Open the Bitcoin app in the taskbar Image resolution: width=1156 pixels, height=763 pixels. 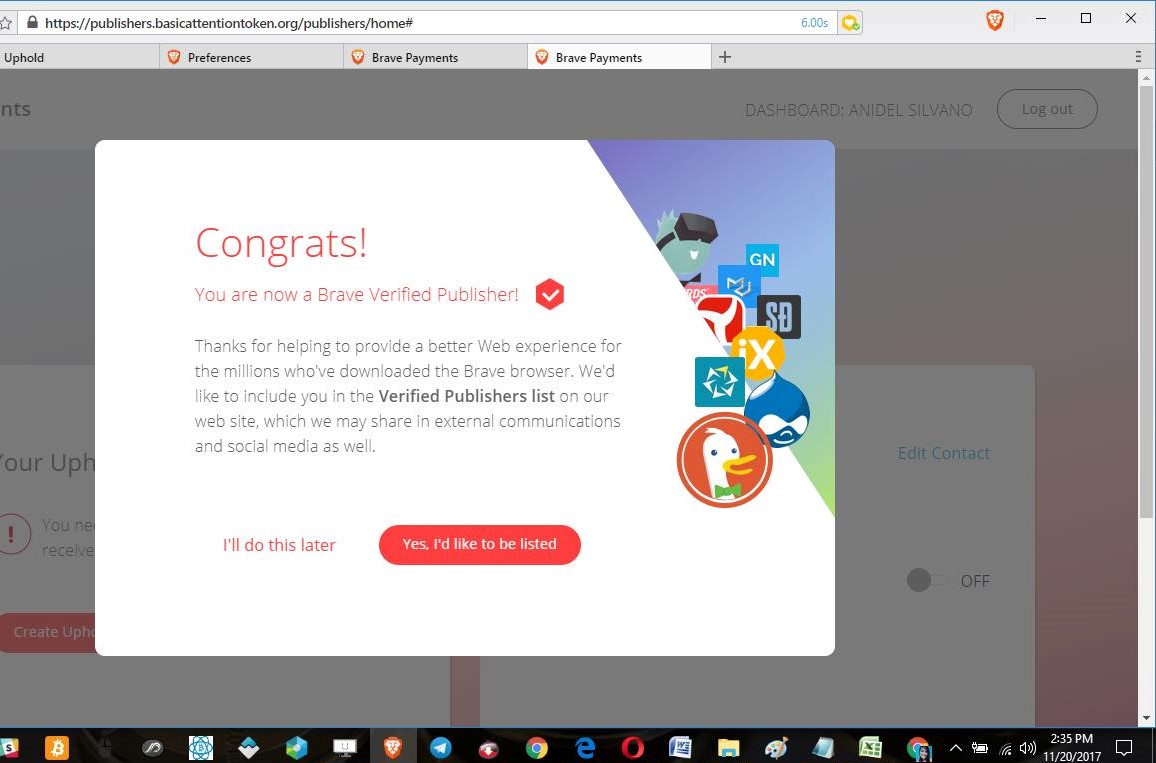[57, 748]
